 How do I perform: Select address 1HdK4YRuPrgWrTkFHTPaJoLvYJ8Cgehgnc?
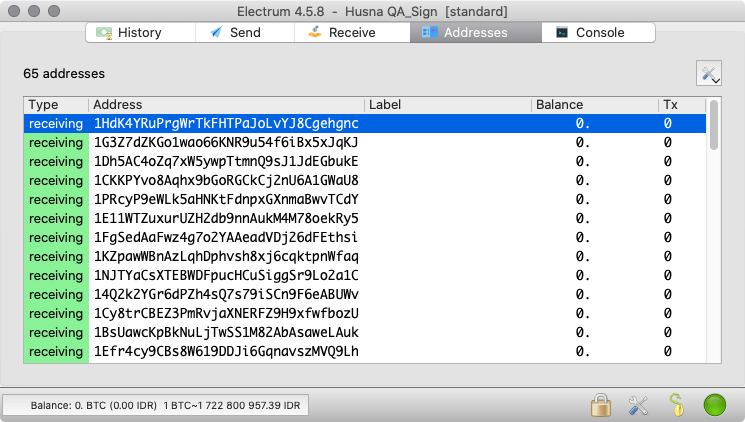226,124
